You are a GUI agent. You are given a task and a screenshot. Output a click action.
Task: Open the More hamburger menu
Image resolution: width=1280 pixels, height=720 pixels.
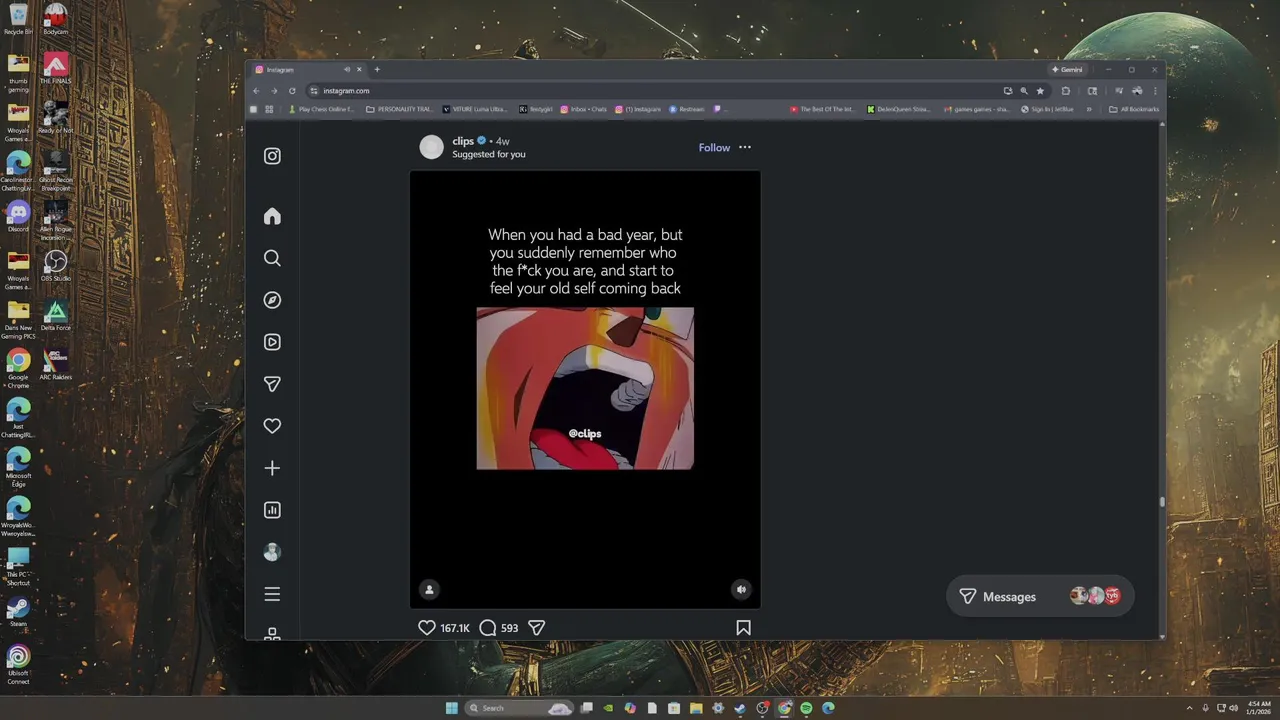pos(272,594)
